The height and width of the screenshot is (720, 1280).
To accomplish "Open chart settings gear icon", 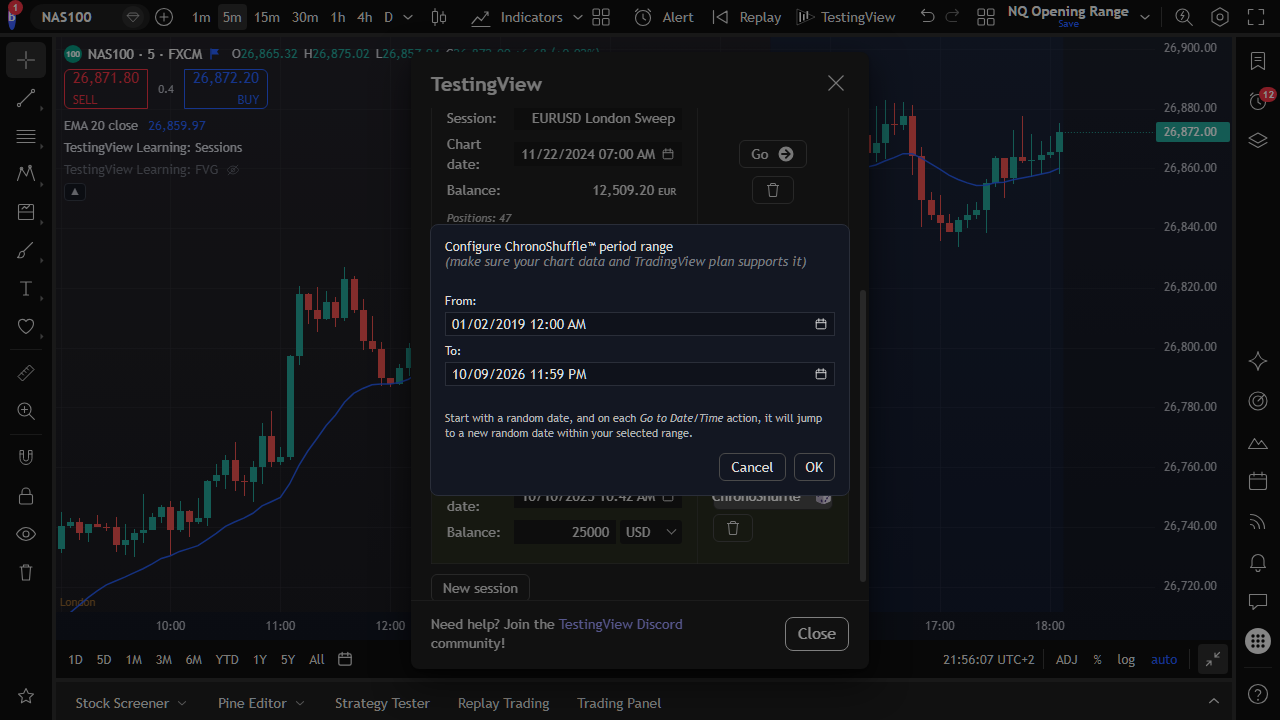I will coord(1220,17).
